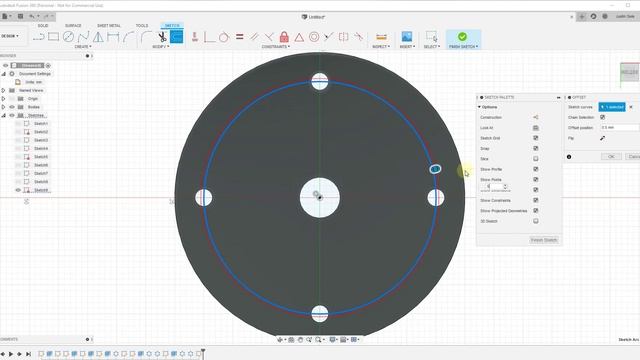
Task: Collapse the Options section in Sketch Palette
Action: 480,107
